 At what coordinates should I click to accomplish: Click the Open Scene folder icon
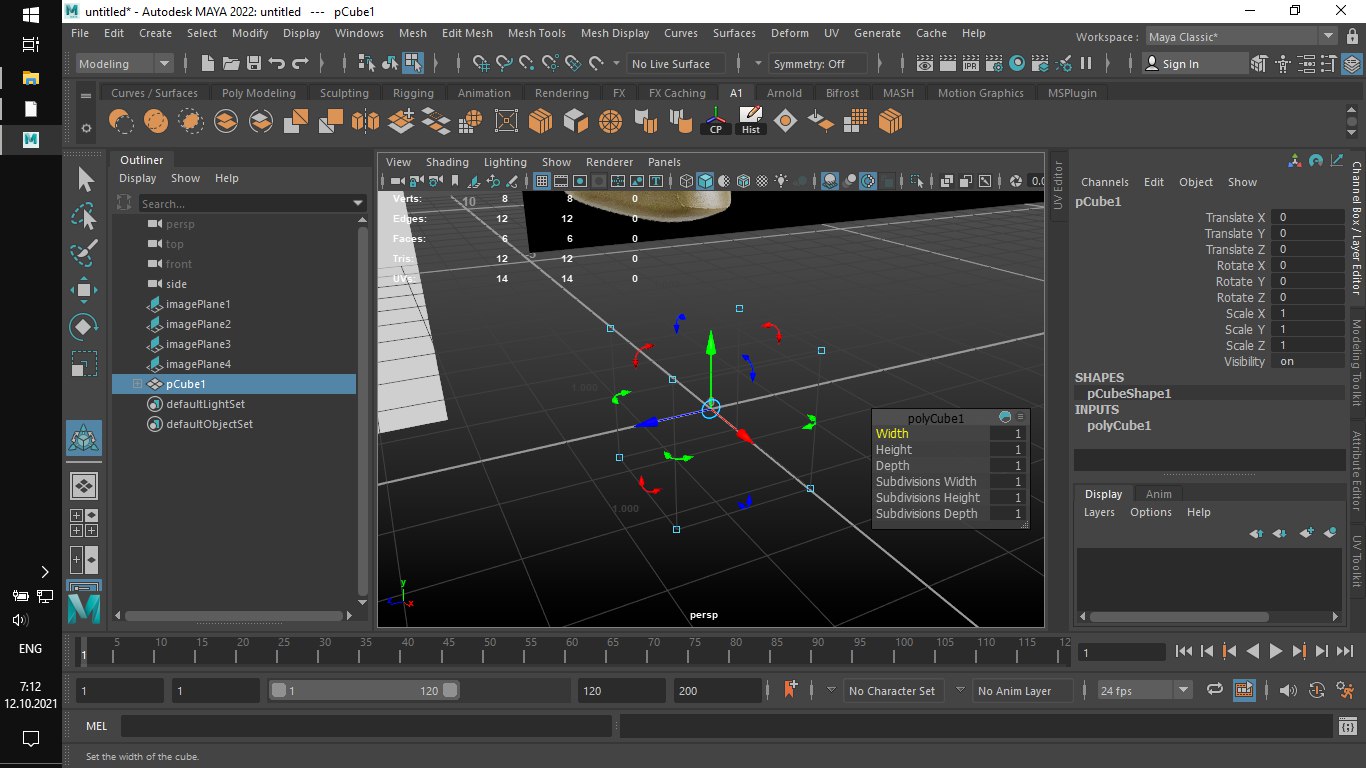tap(231, 63)
